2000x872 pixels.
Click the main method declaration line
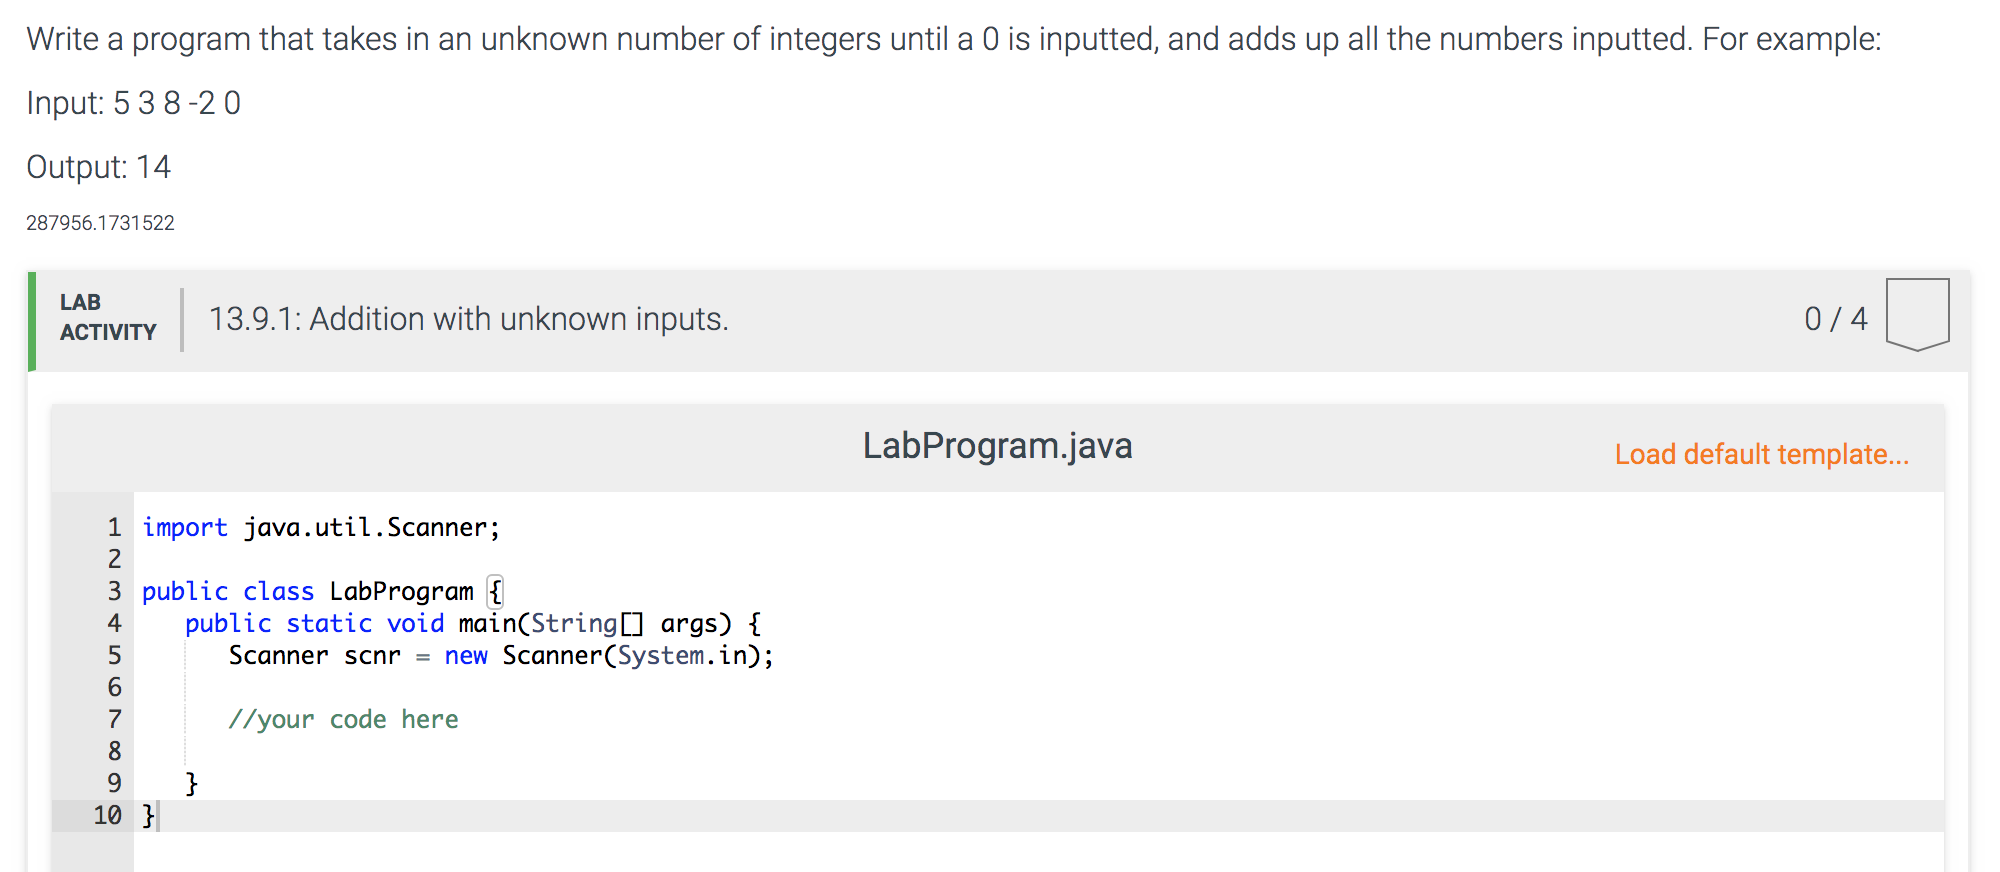(x=472, y=624)
